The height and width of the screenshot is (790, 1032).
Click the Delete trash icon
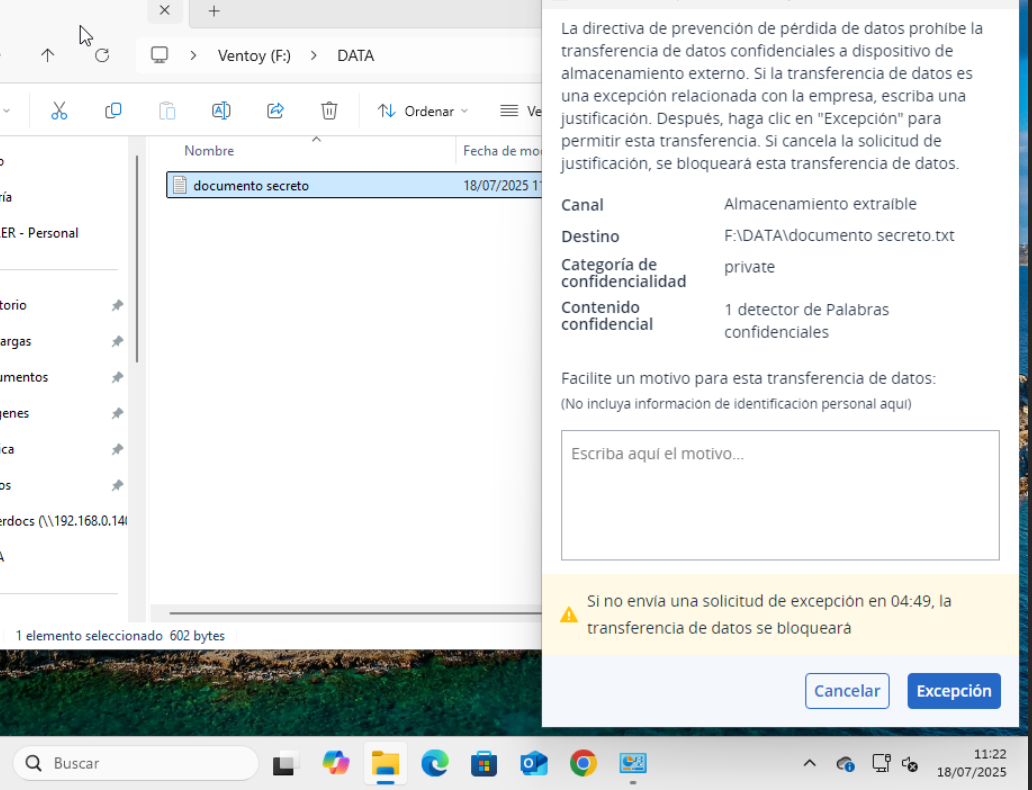329,111
